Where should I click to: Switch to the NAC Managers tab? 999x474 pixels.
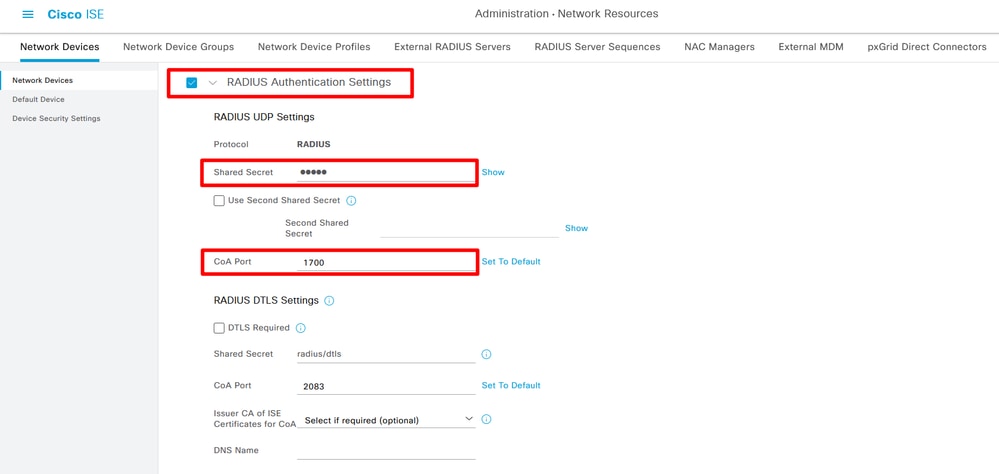click(719, 47)
